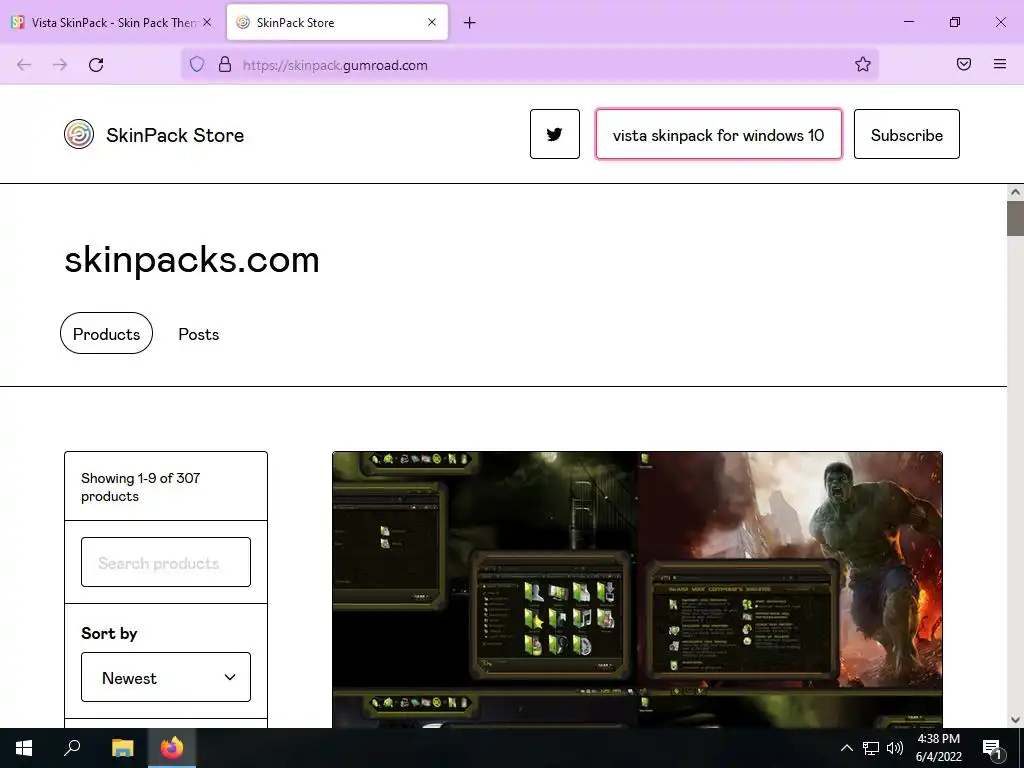The image size is (1024, 768).
Task: Open a new tab with the plus button
Action: [x=469, y=23]
